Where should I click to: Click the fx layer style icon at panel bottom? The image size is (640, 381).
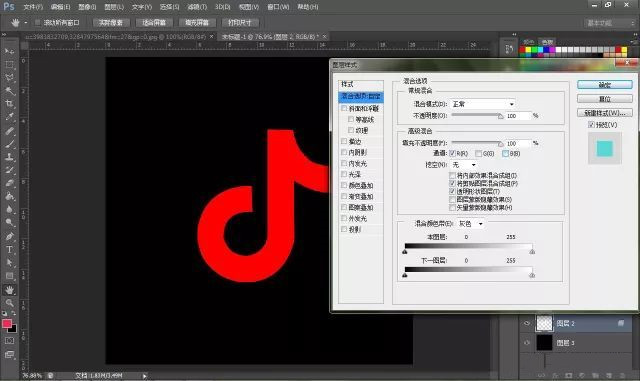pos(555,375)
